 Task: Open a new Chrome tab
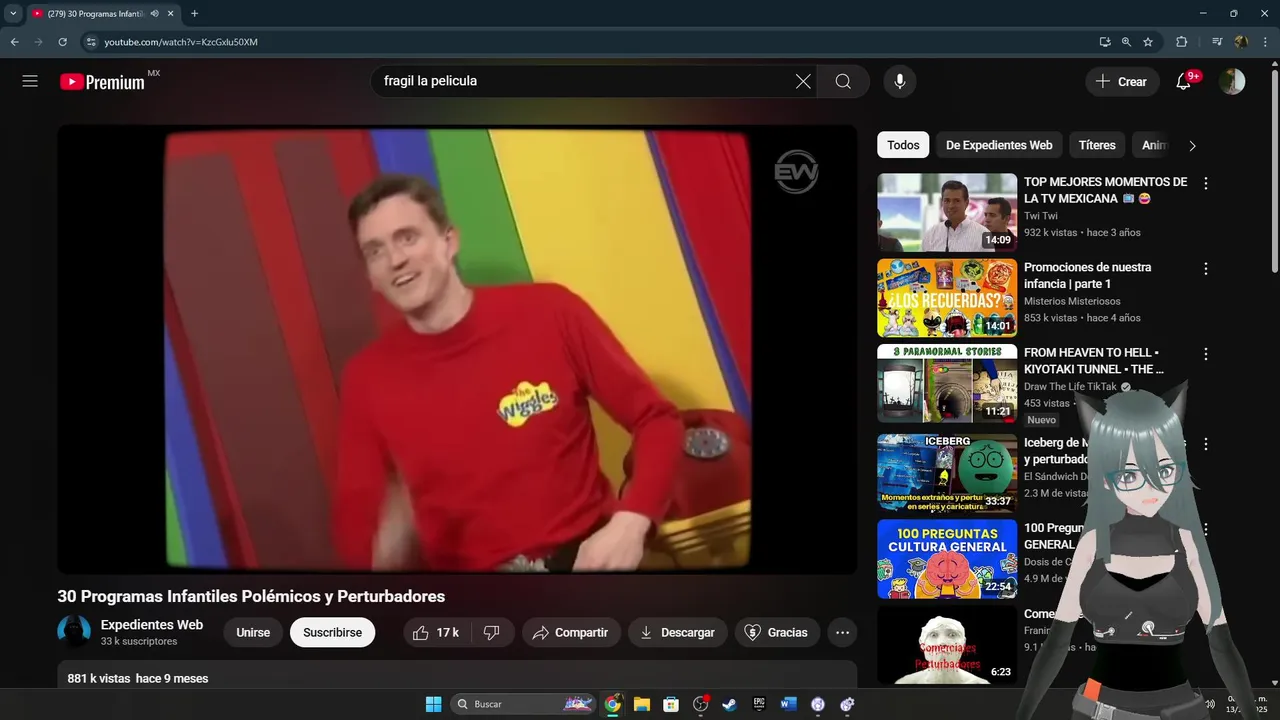(194, 14)
